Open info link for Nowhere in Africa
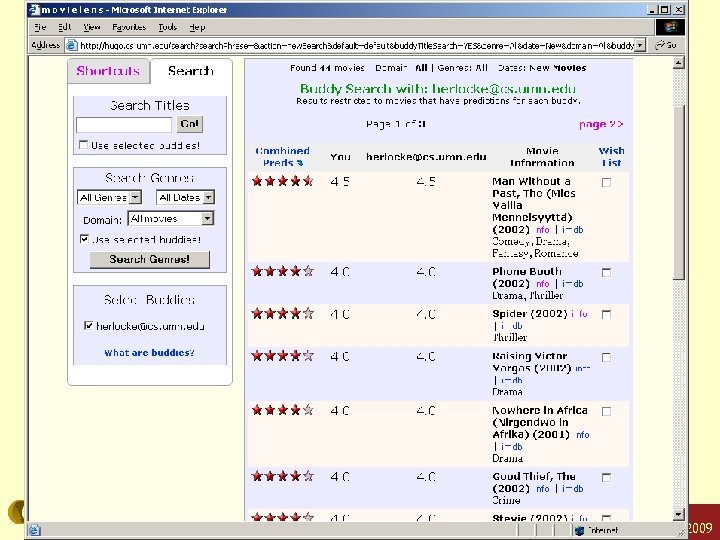This screenshot has height=540, width=720. click(x=583, y=434)
